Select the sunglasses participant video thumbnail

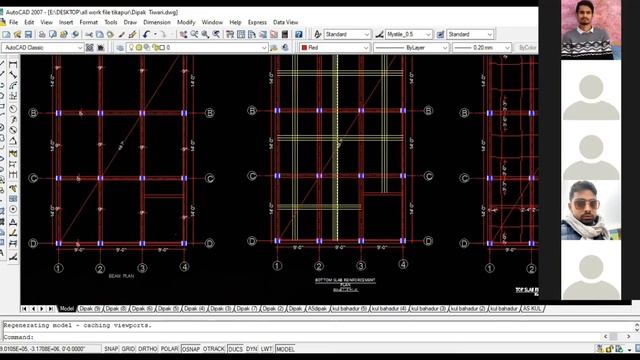point(591,210)
